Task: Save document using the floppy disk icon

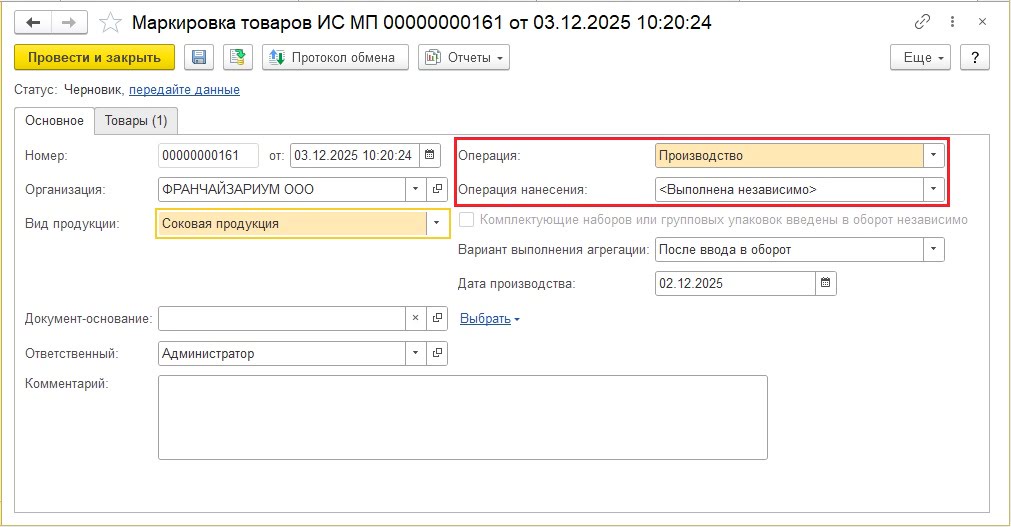Action: 199,58
